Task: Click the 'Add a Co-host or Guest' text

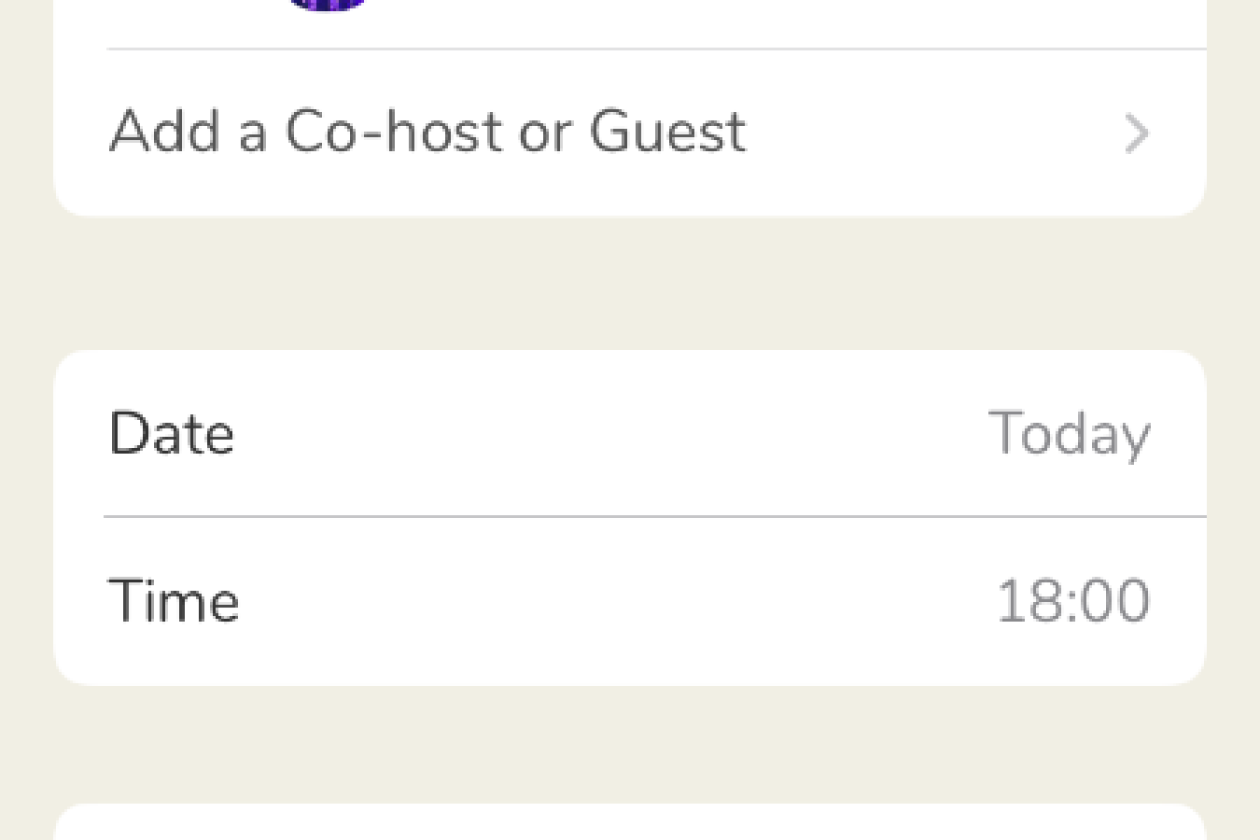Action: coord(427,132)
